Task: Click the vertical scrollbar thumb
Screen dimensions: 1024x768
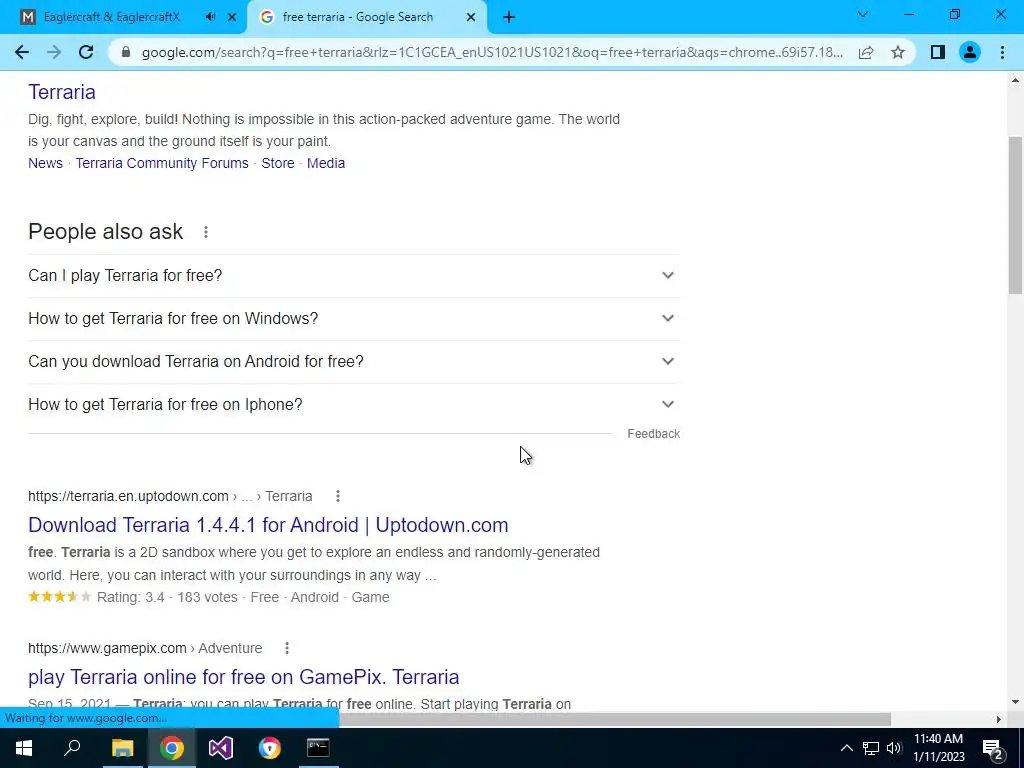Action: click(x=1016, y=216)
